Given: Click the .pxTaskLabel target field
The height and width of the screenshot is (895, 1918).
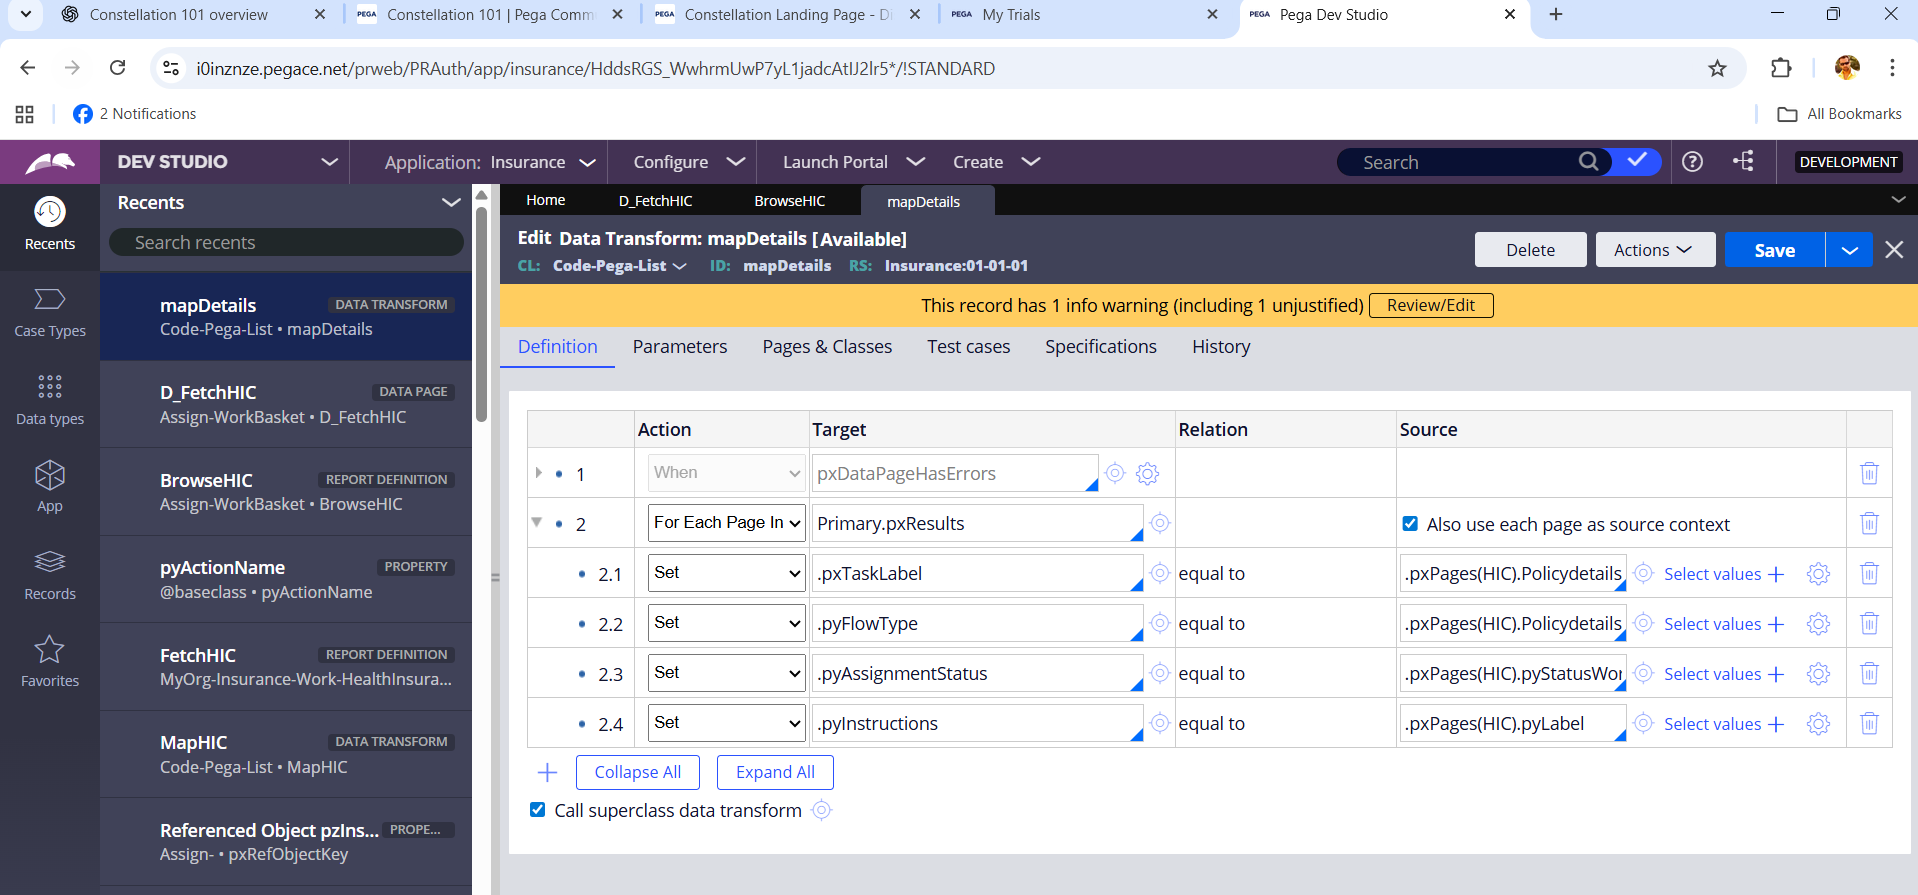Looking at the screenshot, I should pyautogui.click(x=977, y=572).
